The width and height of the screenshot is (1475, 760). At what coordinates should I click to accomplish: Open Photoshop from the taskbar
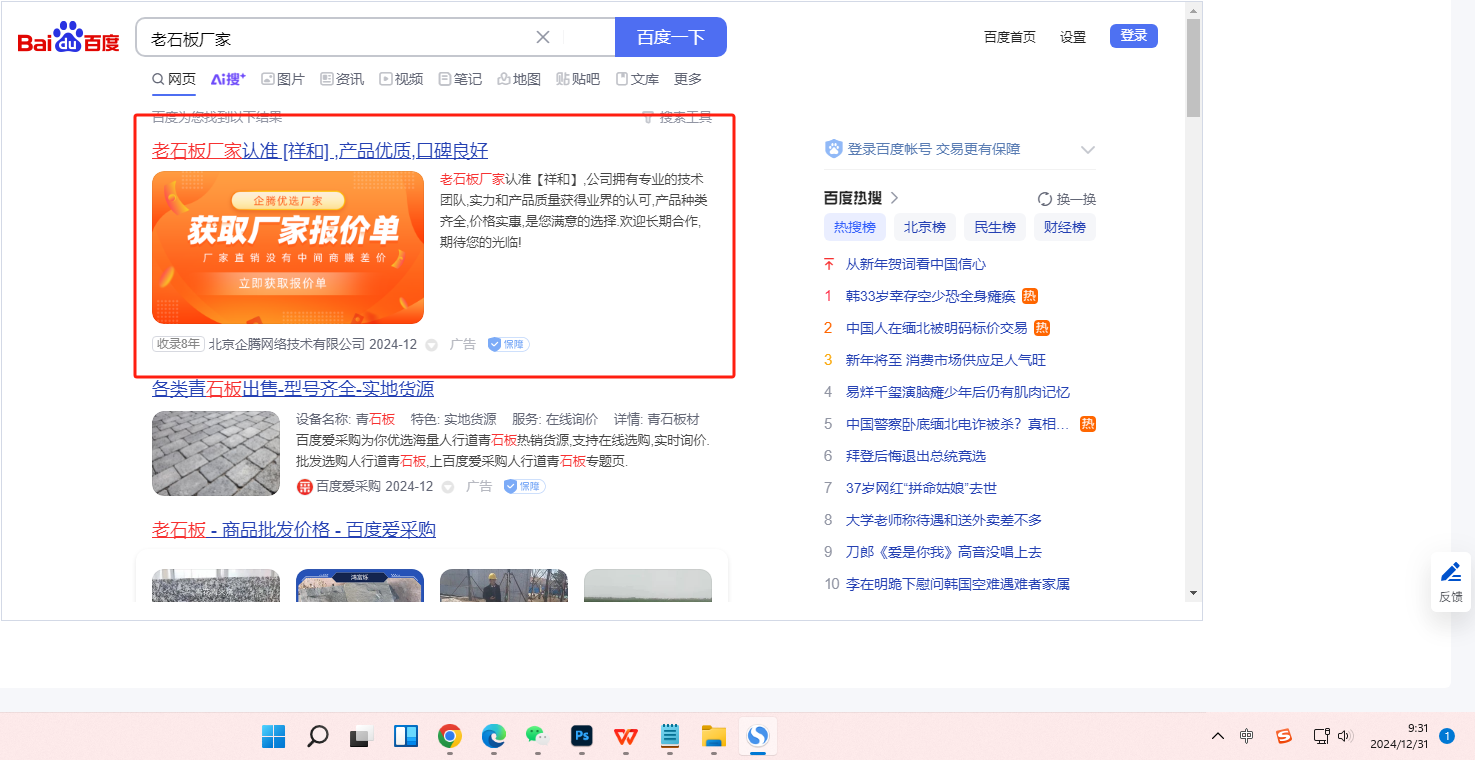pyautogui.click(x=582, y=737)
